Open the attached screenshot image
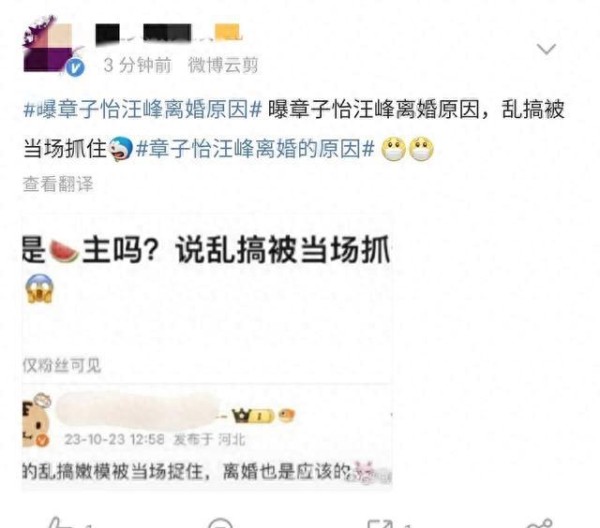This screenshot has width=600, height=528. point(207,354)
